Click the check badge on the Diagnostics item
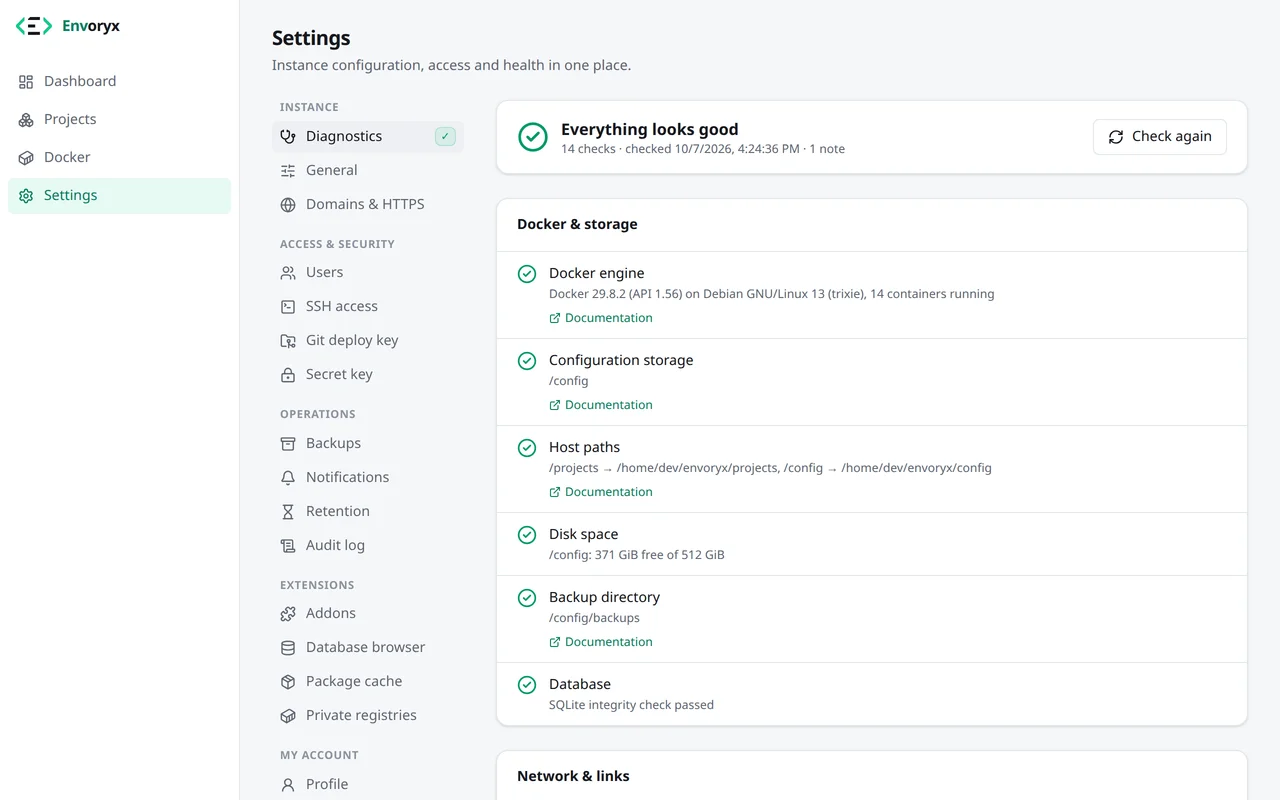Screen dimensions: 1280x800 pos(445,136)
